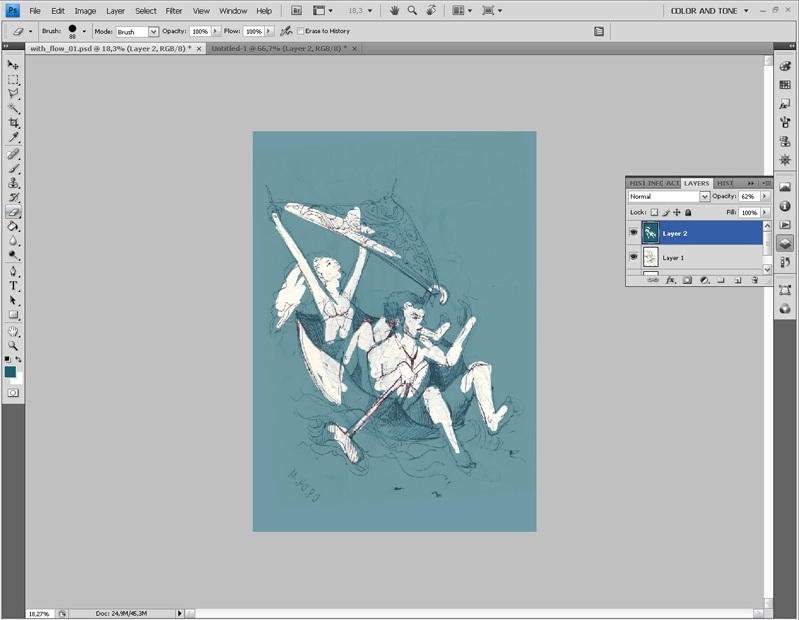This screenshot has height=620, width=799.
Task: Pick the Crop tool
Action: 13,123
